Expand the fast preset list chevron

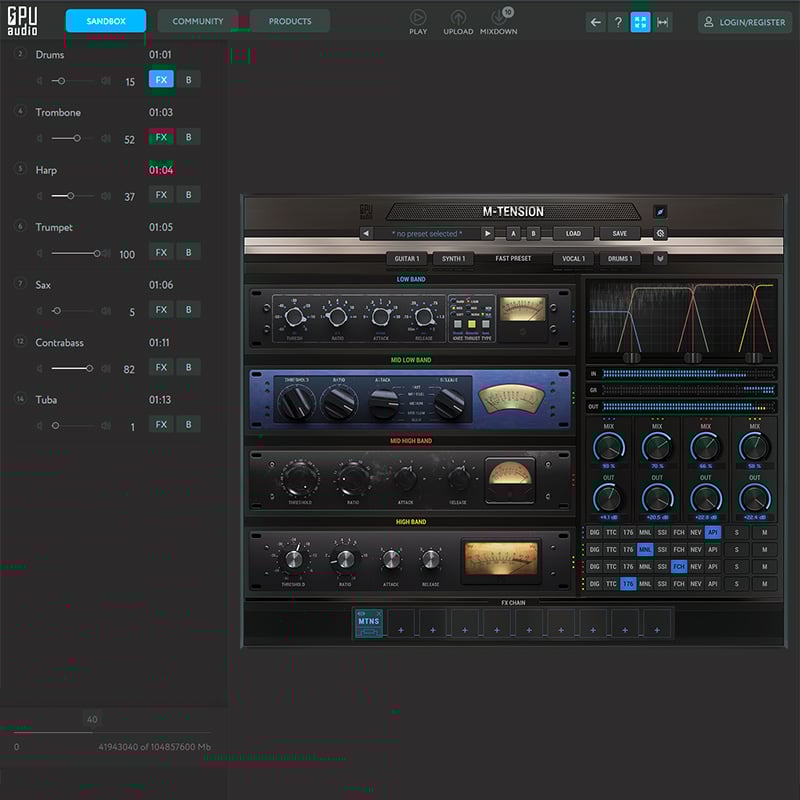click(660, 259)
